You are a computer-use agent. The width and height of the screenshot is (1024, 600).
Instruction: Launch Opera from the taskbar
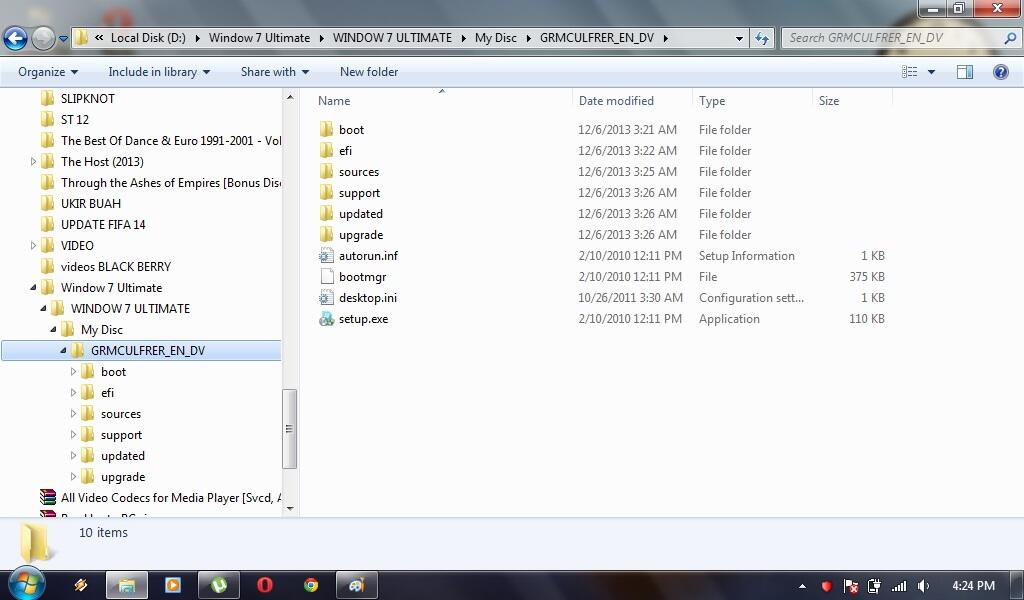[264, 585]
